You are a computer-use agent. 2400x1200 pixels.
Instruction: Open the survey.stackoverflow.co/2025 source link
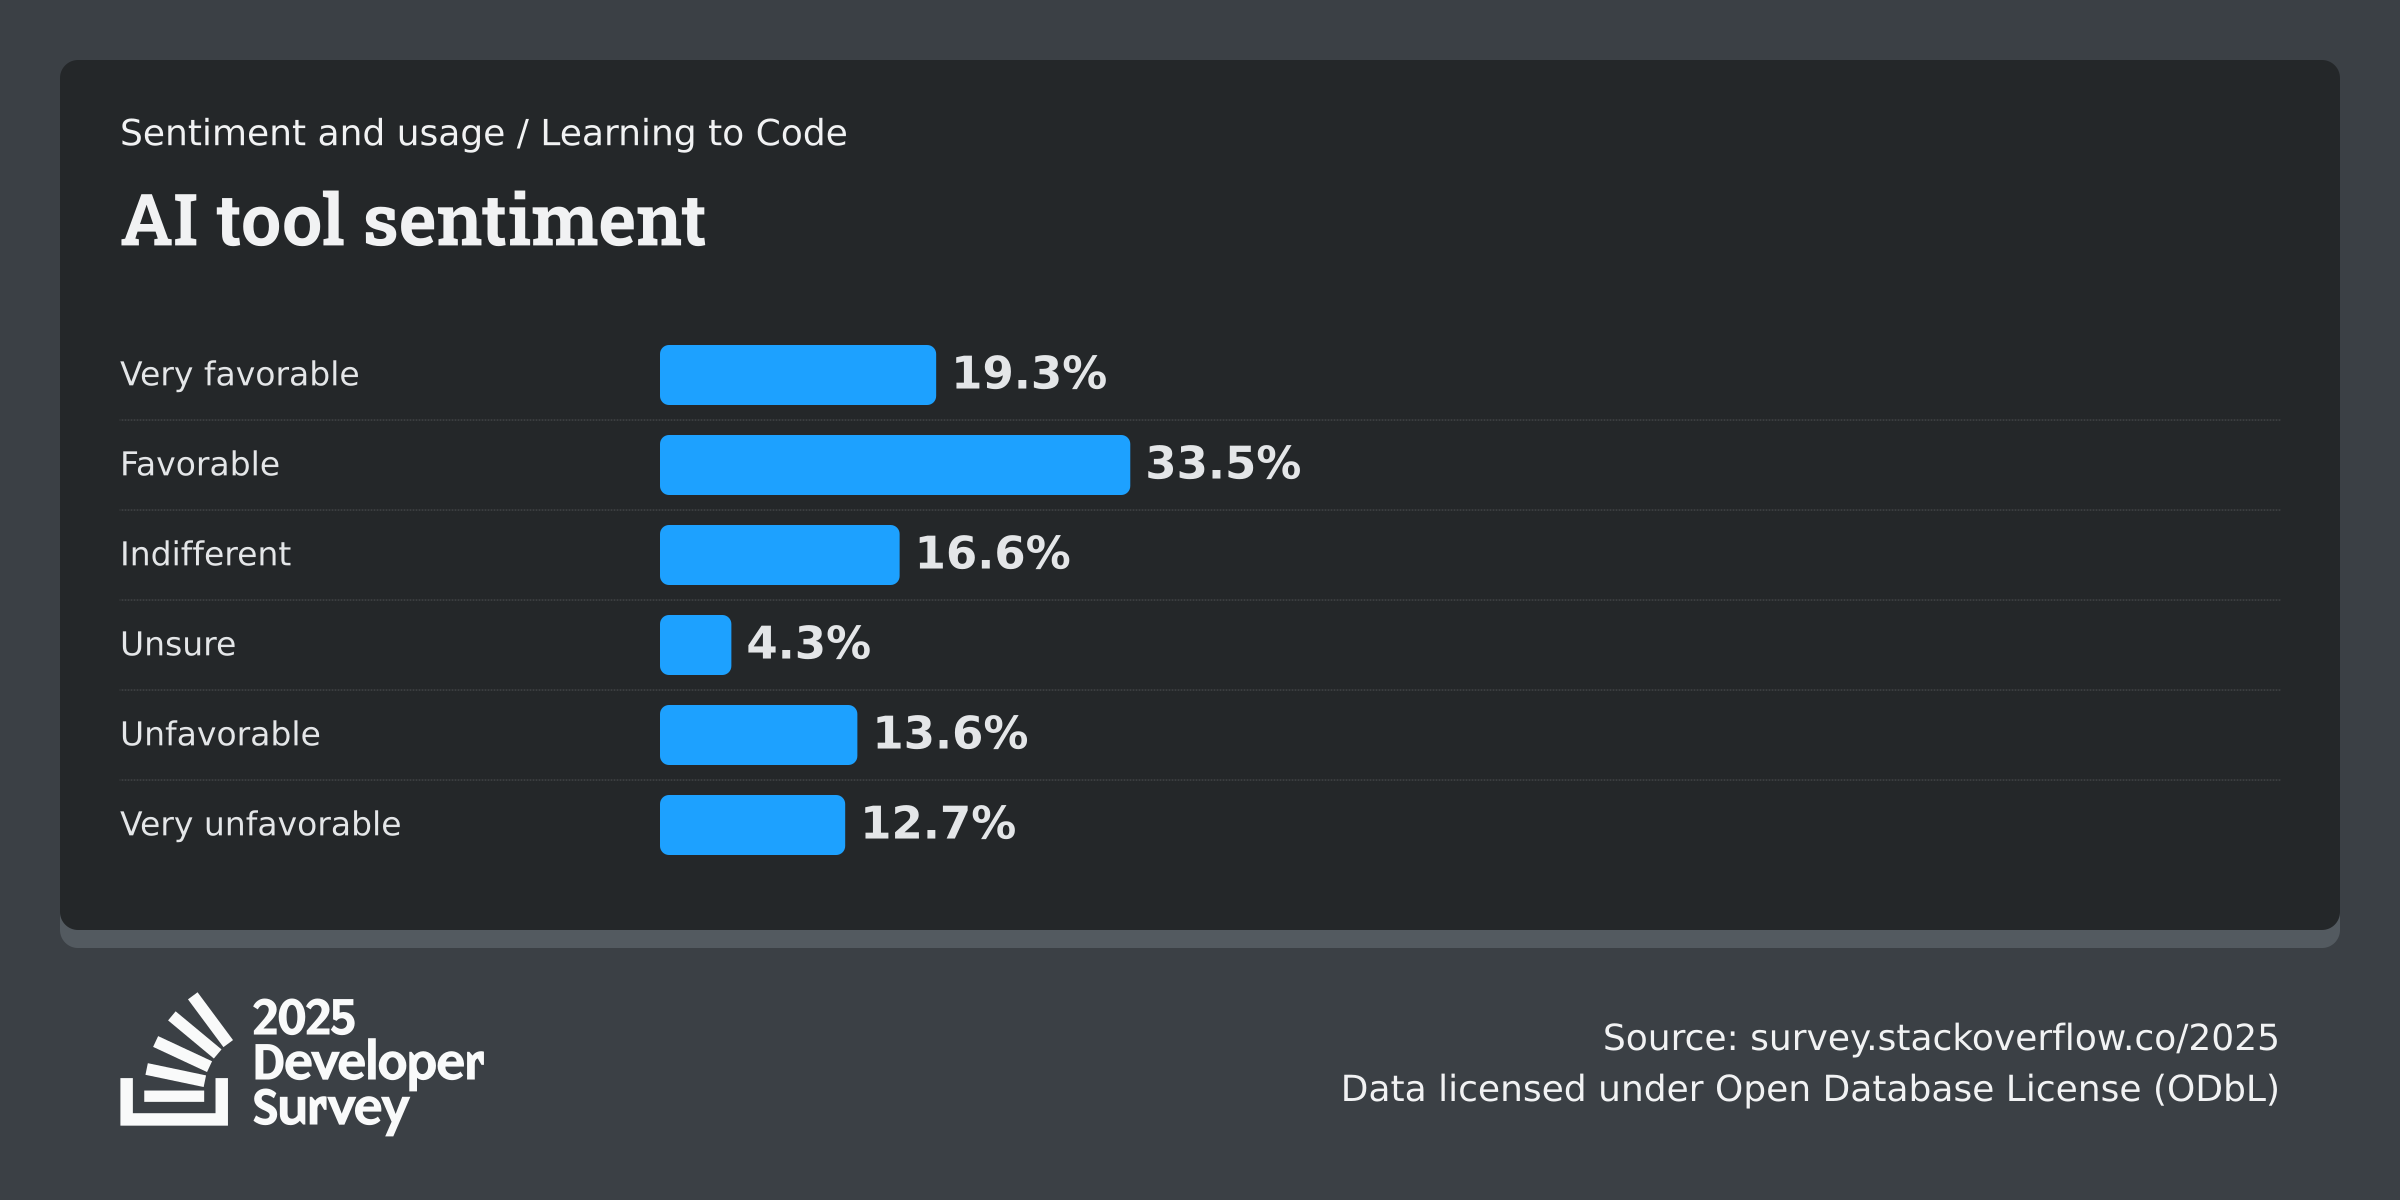coord(2014,1038)
